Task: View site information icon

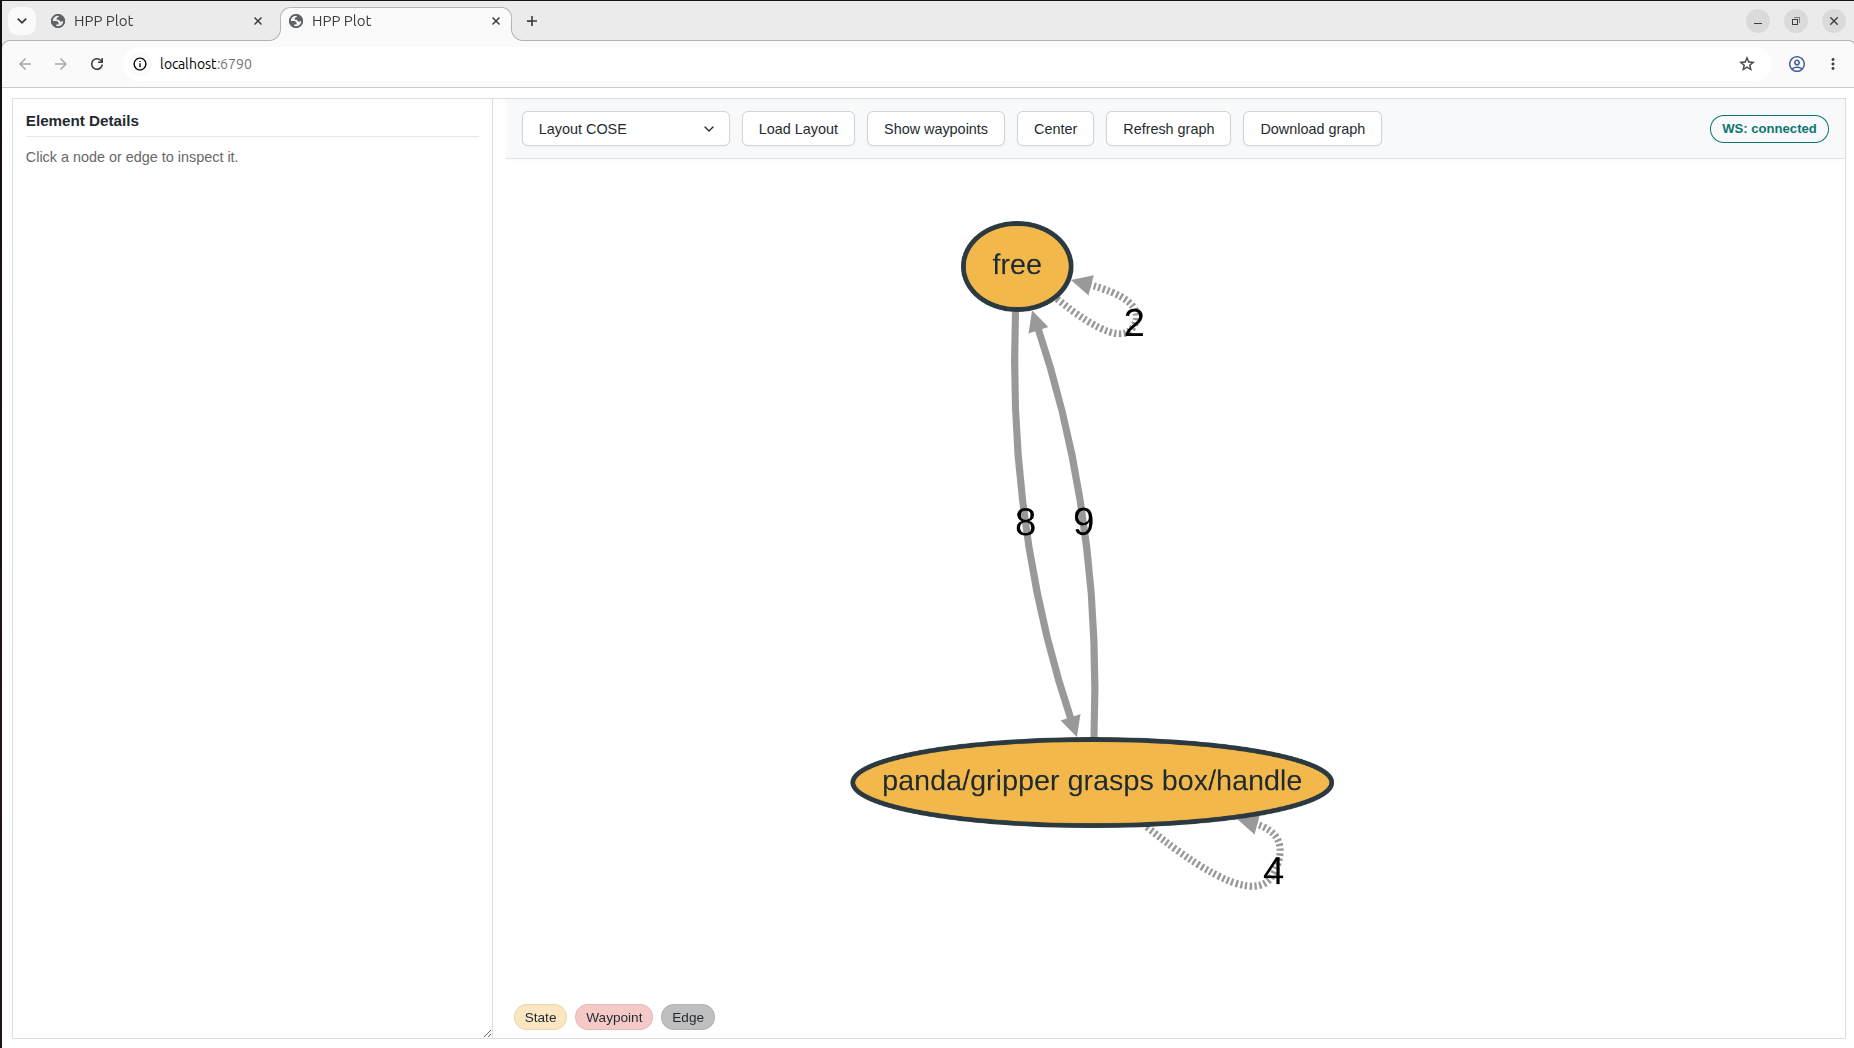Action: 140,64
